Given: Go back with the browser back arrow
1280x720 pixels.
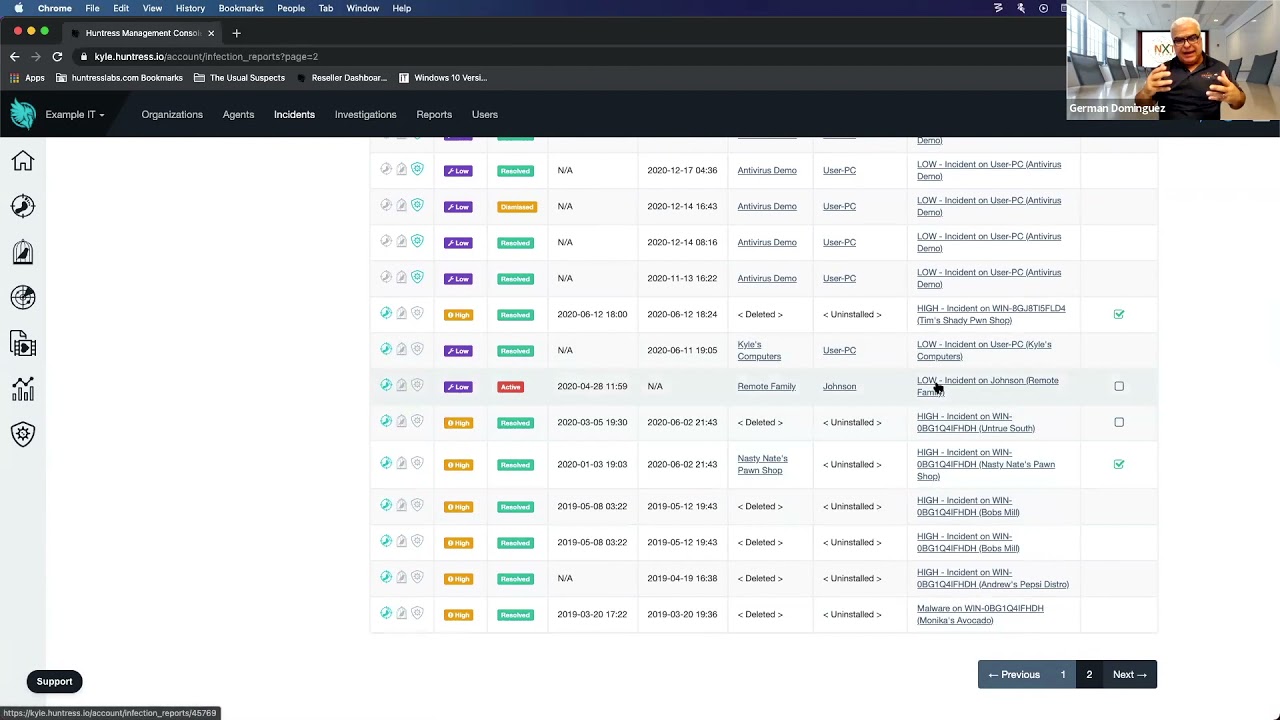Looking at the screenshot, I should (15, 57).
